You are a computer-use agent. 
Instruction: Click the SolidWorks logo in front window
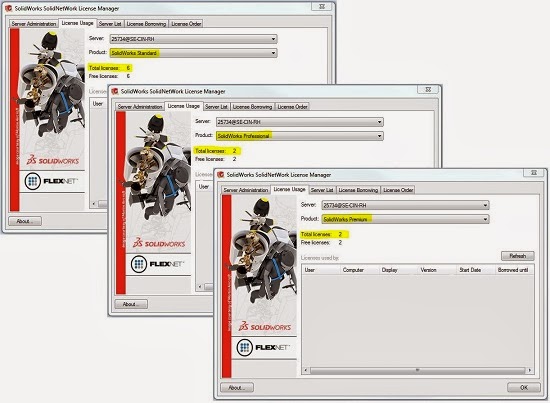coord(265,327)
